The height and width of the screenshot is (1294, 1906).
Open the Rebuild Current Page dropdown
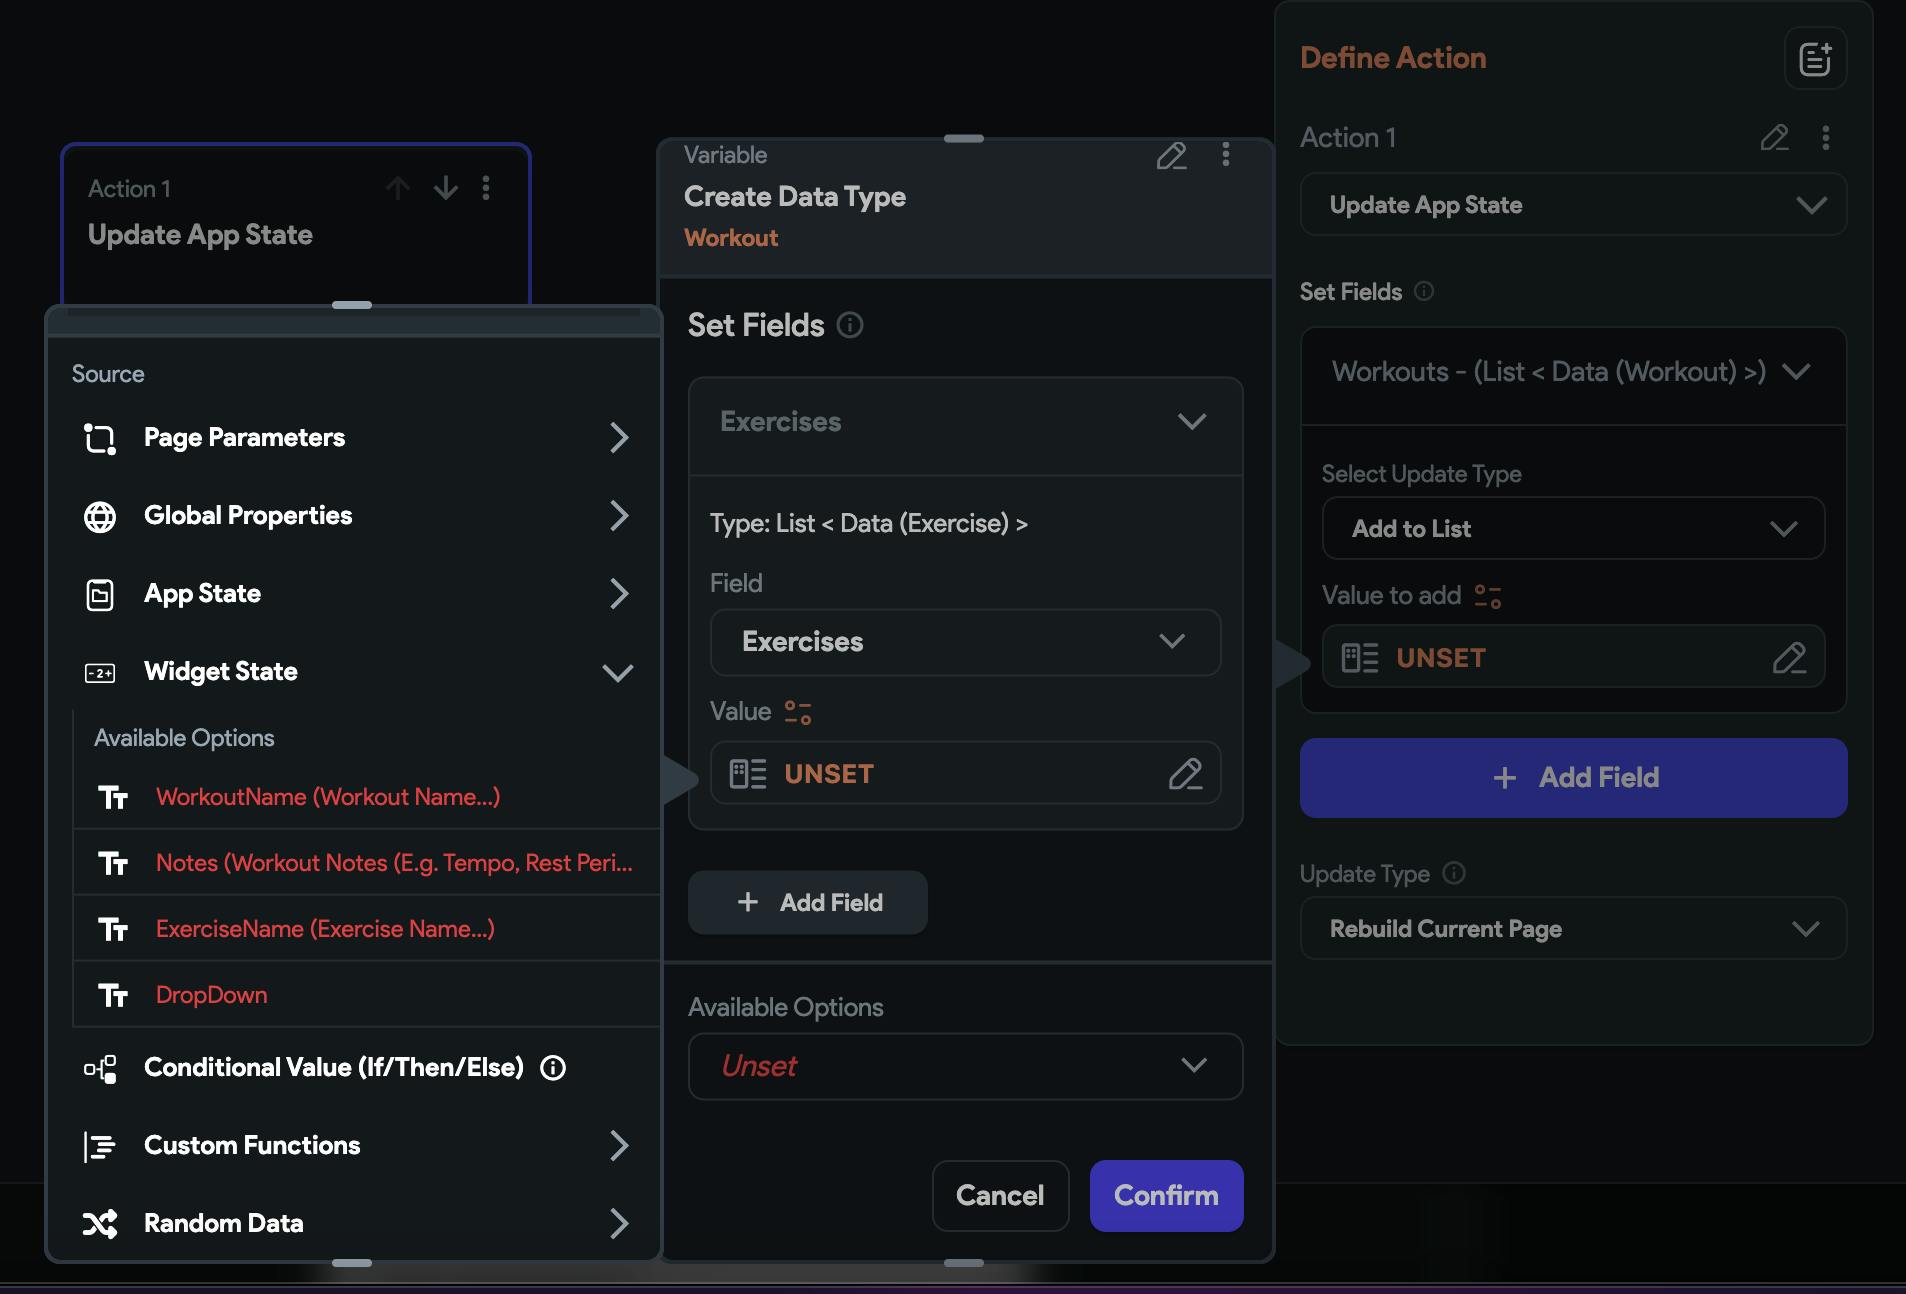[1572, 929]
